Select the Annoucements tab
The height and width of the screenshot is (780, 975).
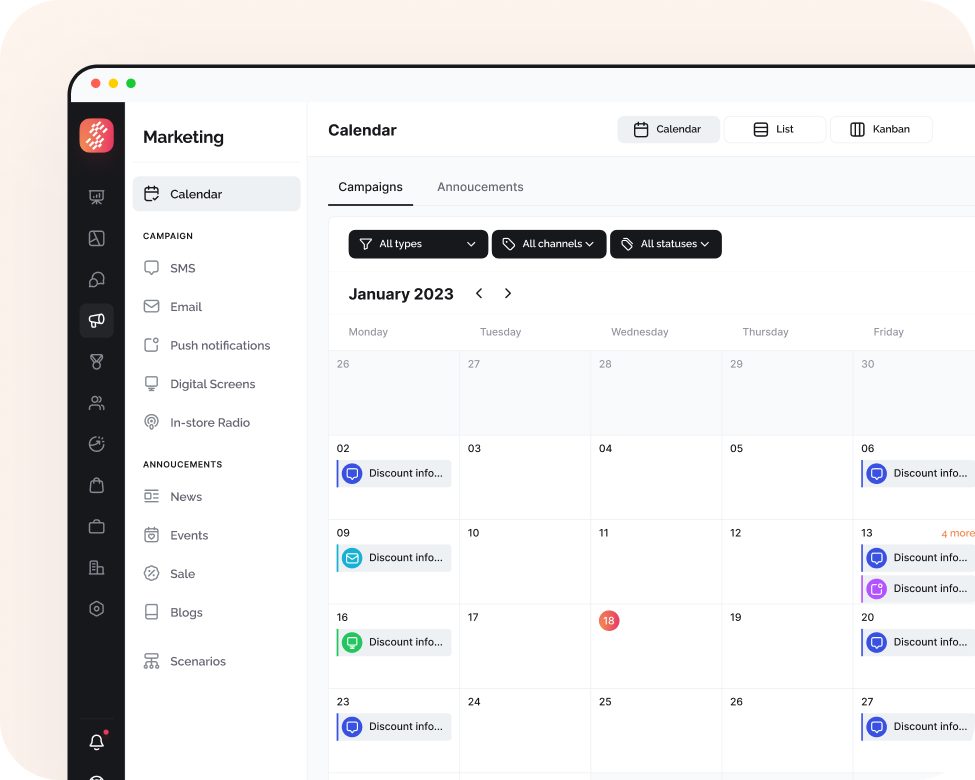coord(480,187)
